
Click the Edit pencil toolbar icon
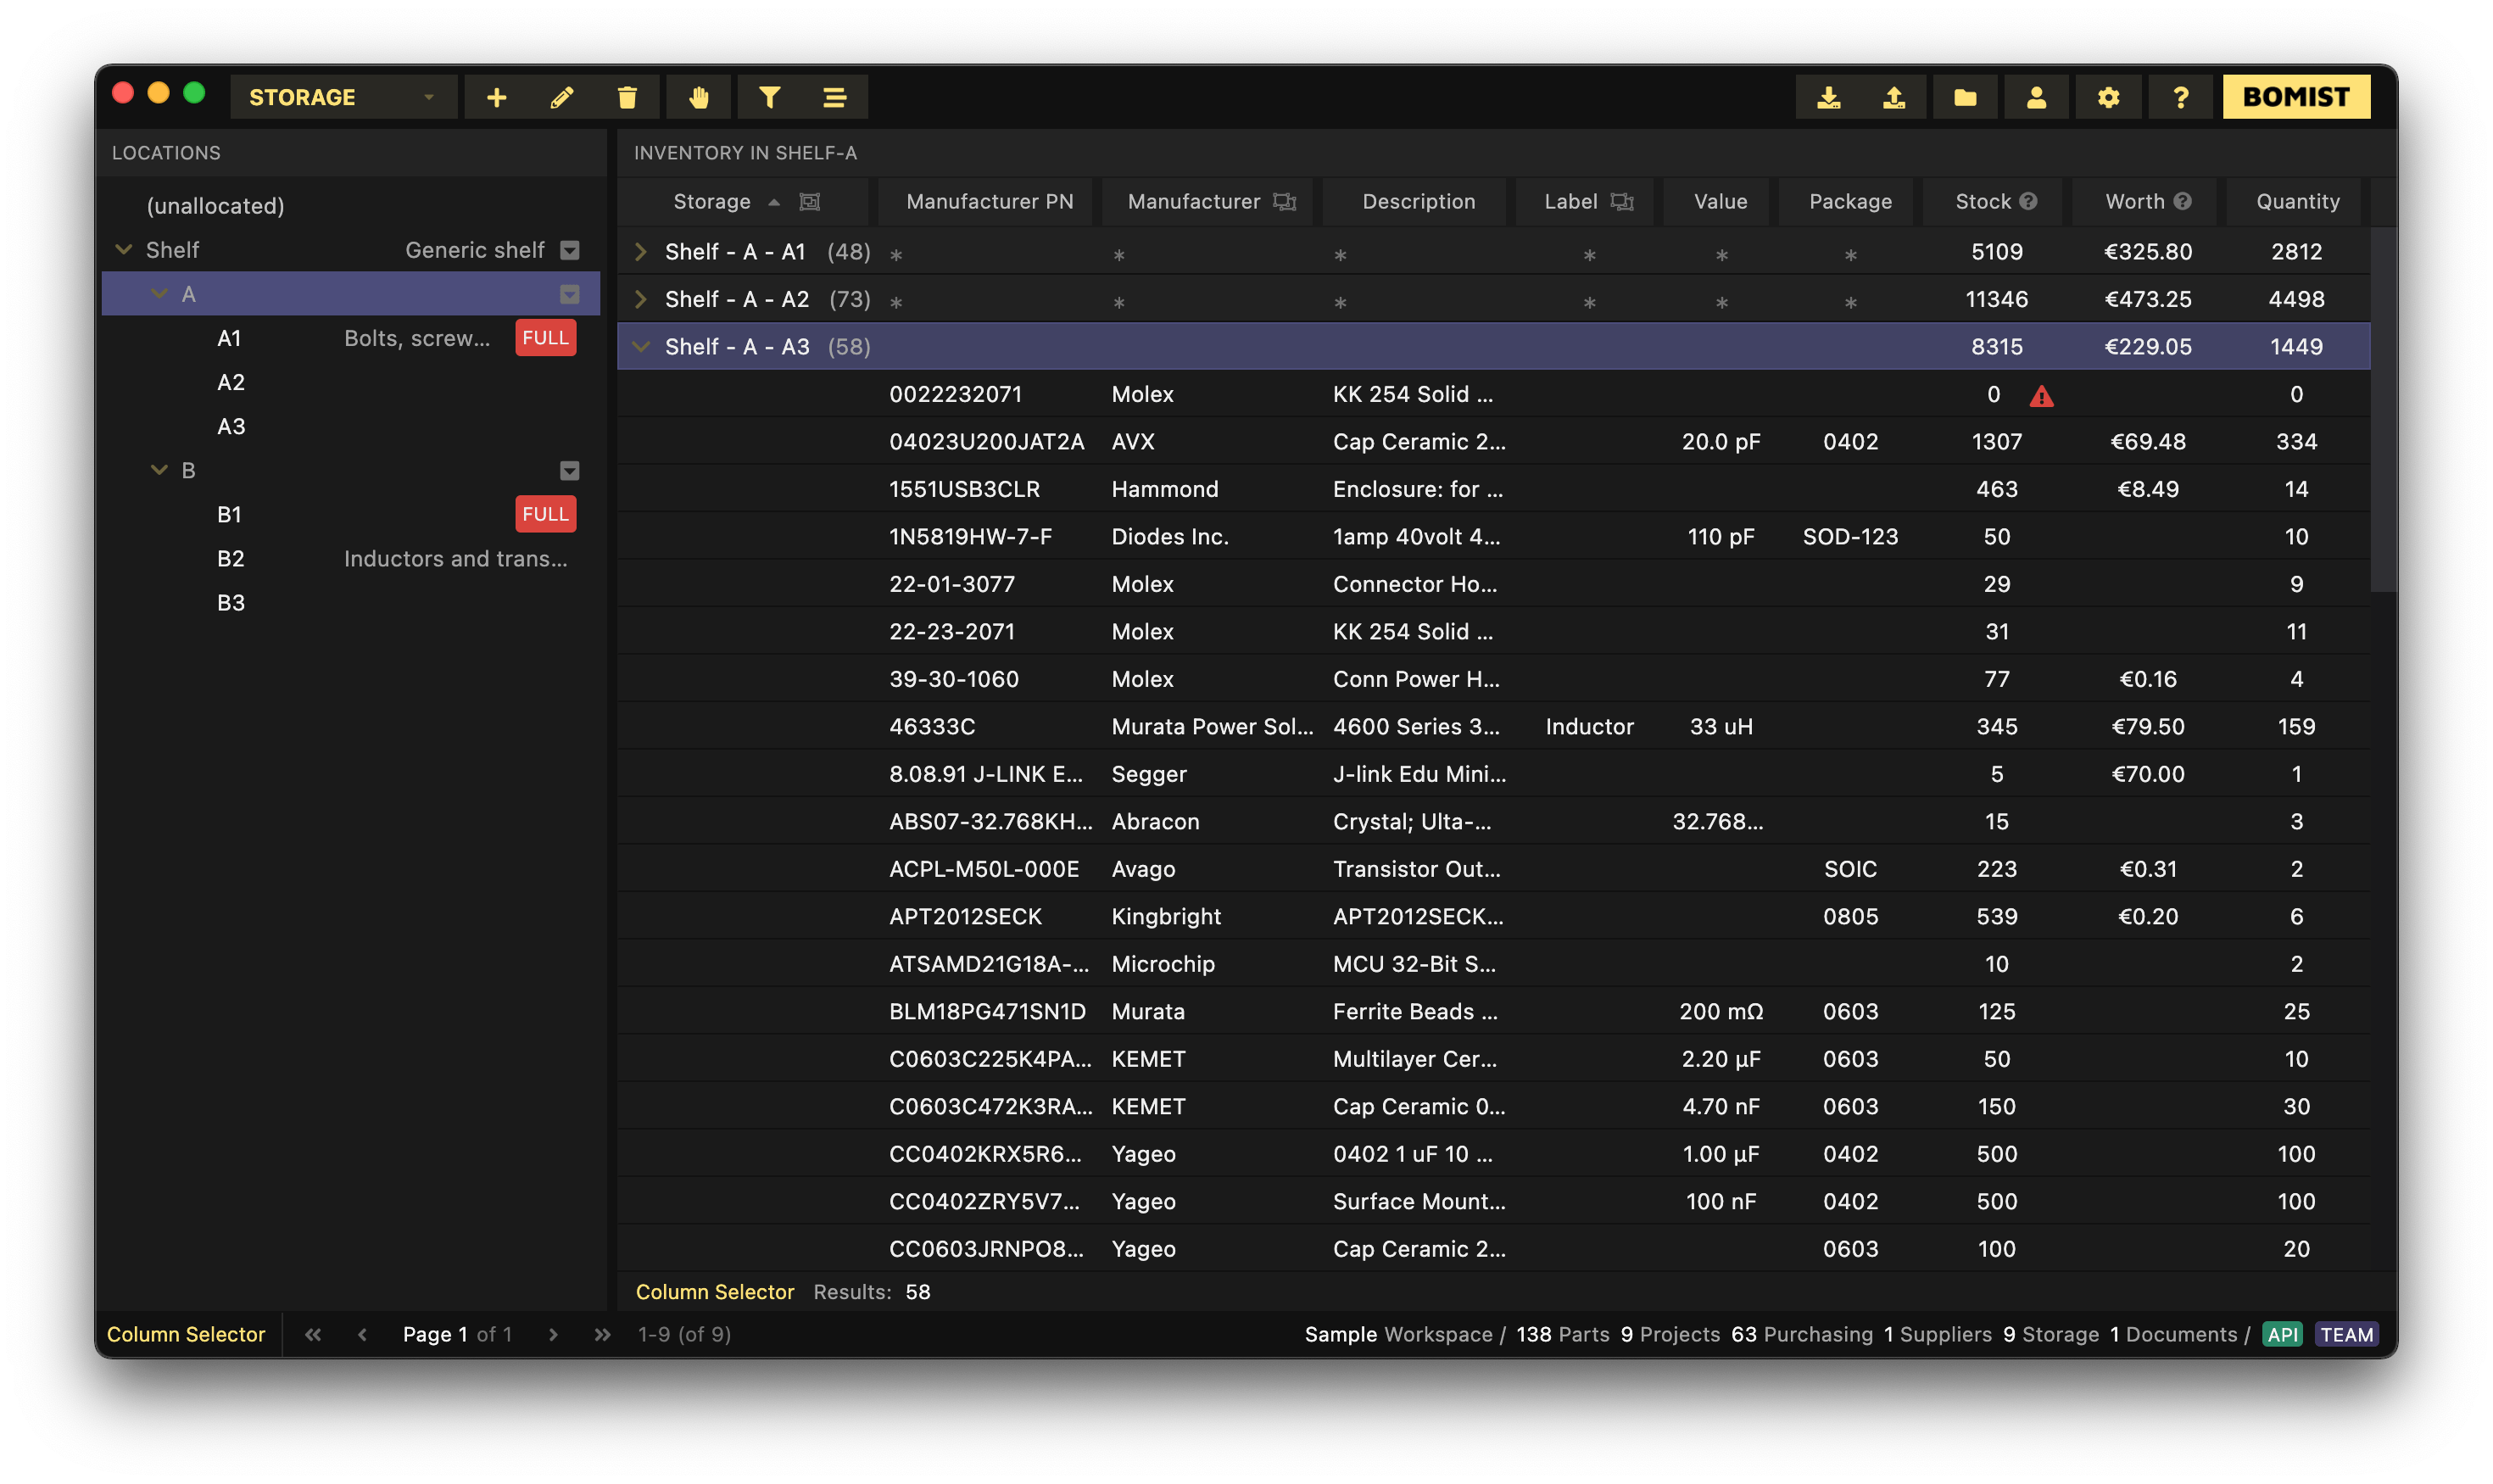pyautogui.click(x=562, y=97)
